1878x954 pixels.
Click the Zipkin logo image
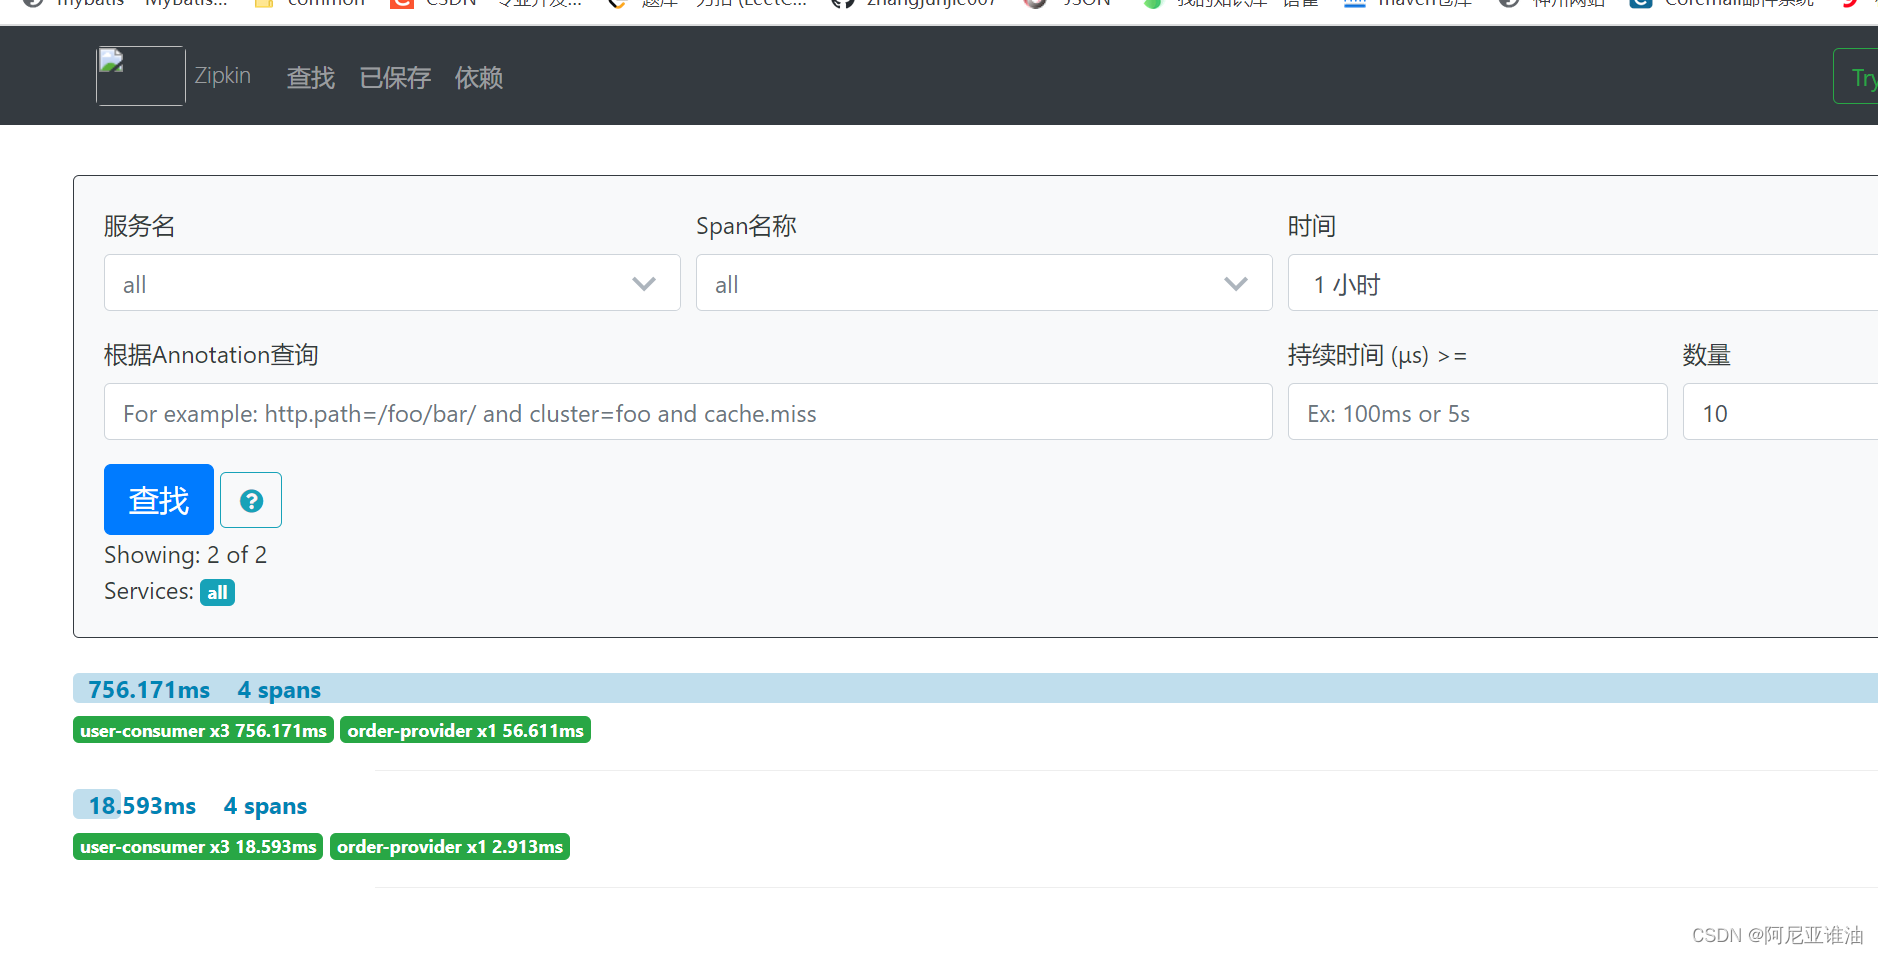click(141, 76)
